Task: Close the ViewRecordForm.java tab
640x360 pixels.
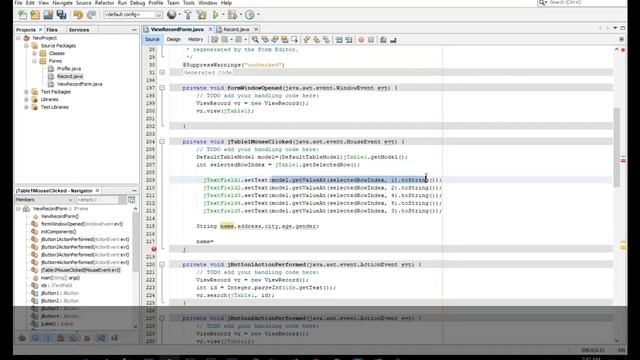Action: [x=211, y=29]
